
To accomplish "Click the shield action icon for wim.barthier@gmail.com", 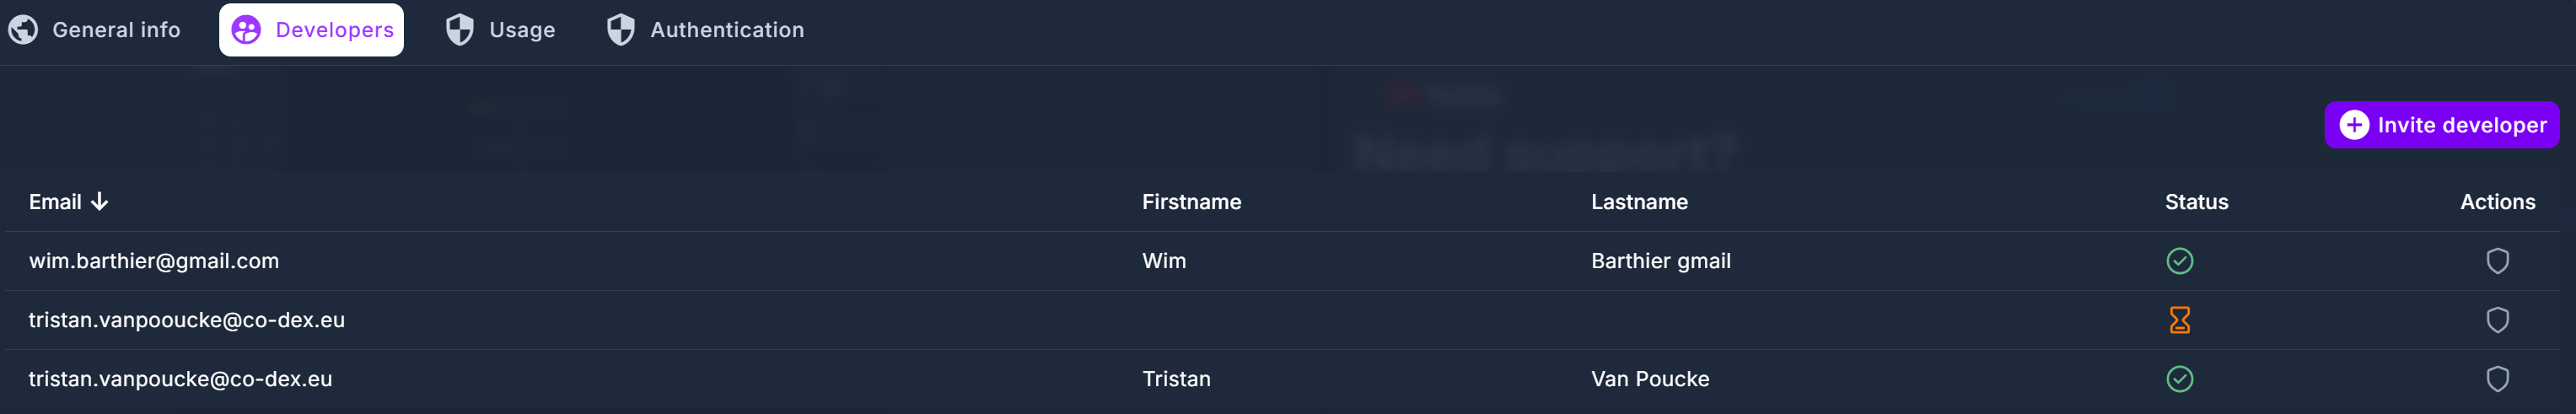I will point(2497,261).
